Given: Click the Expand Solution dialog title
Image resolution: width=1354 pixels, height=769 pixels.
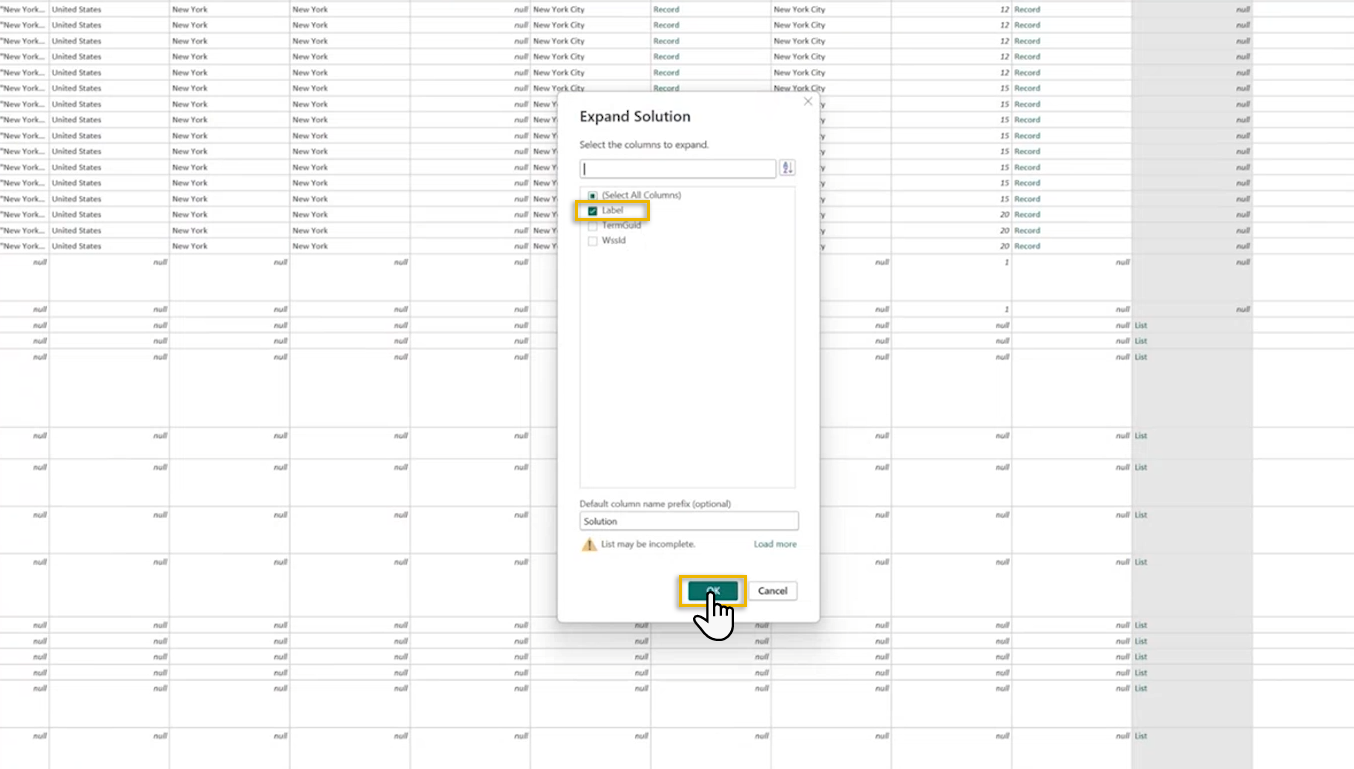Looking at the screenshot, I should 635,117.
